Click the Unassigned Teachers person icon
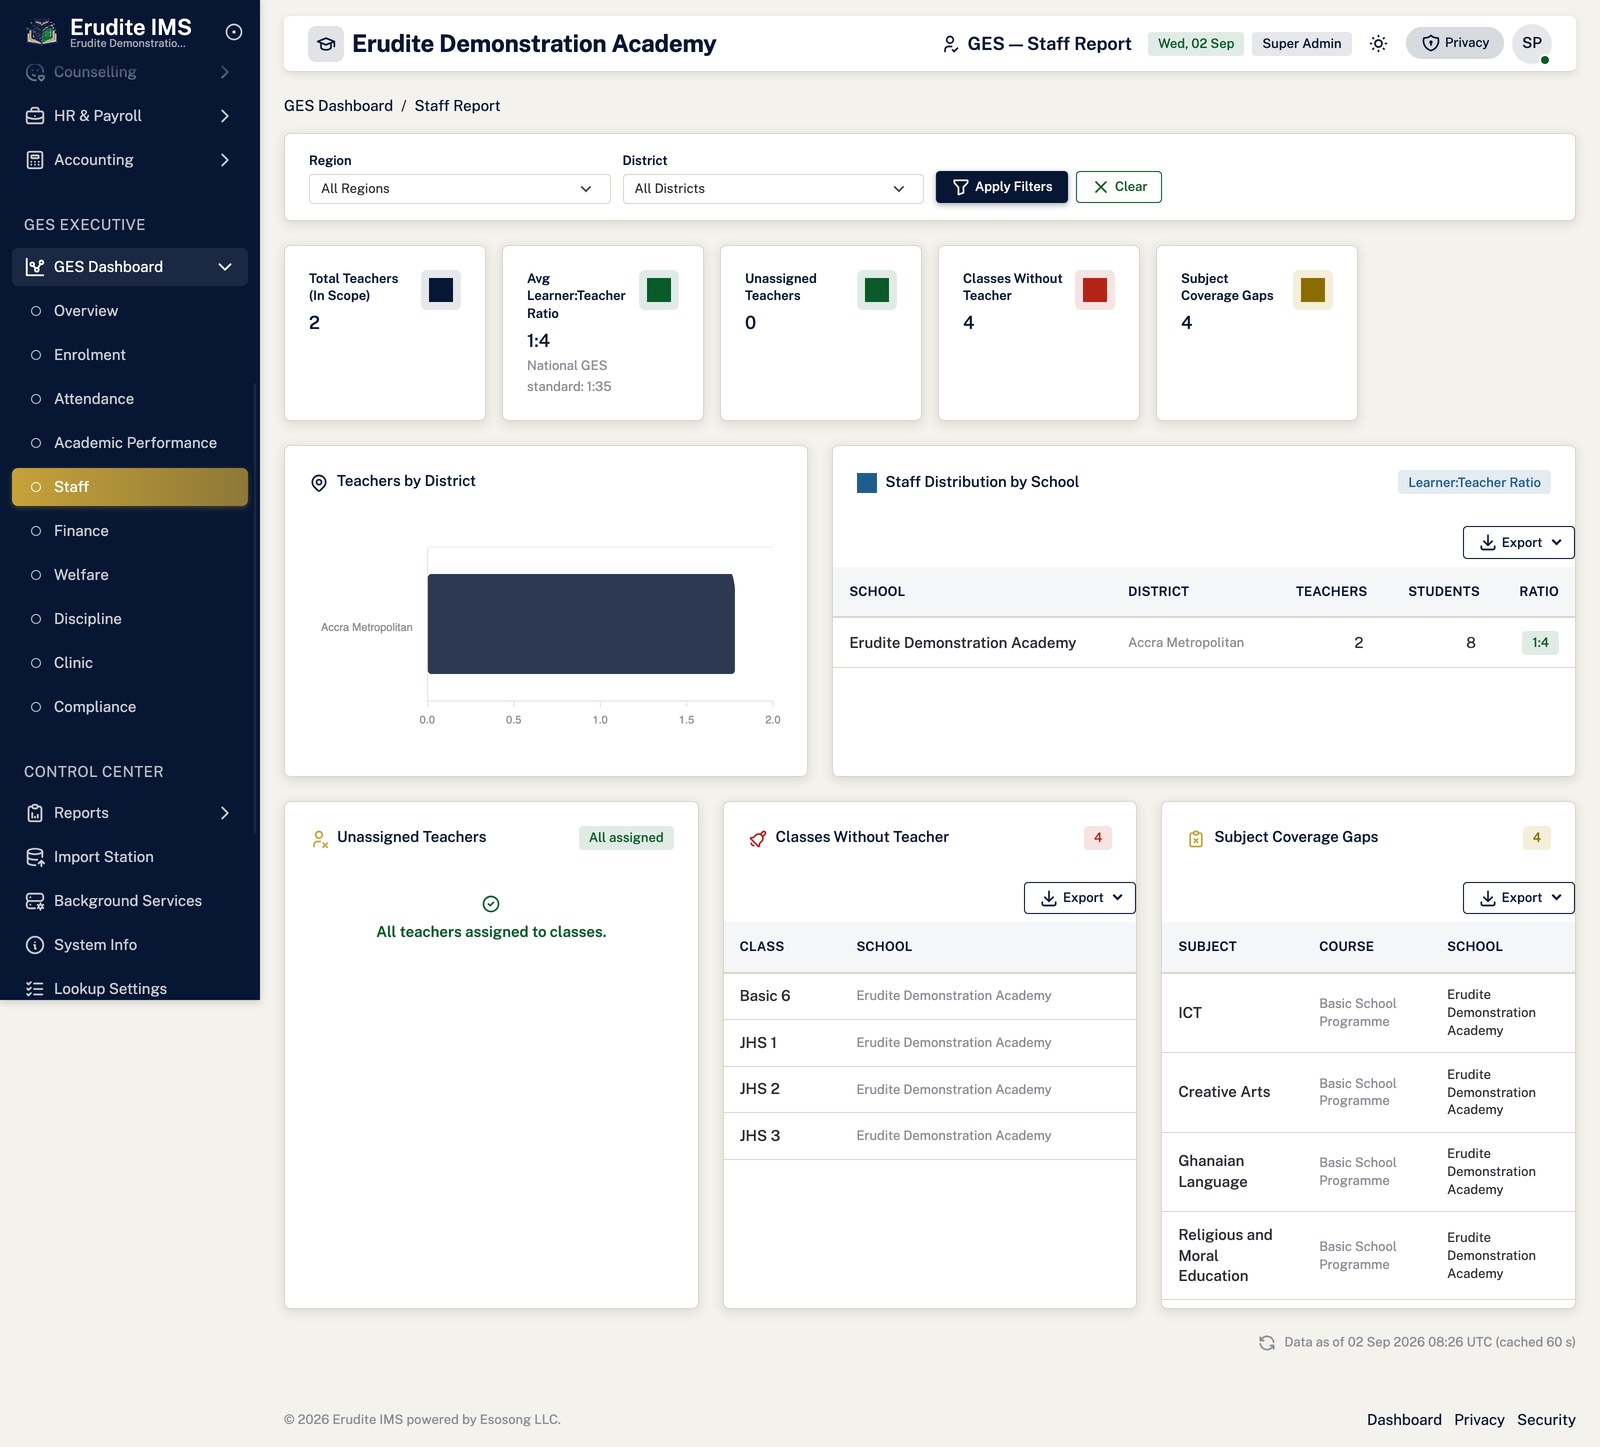The image size is (1600, 1447). (x=320, y=839)
